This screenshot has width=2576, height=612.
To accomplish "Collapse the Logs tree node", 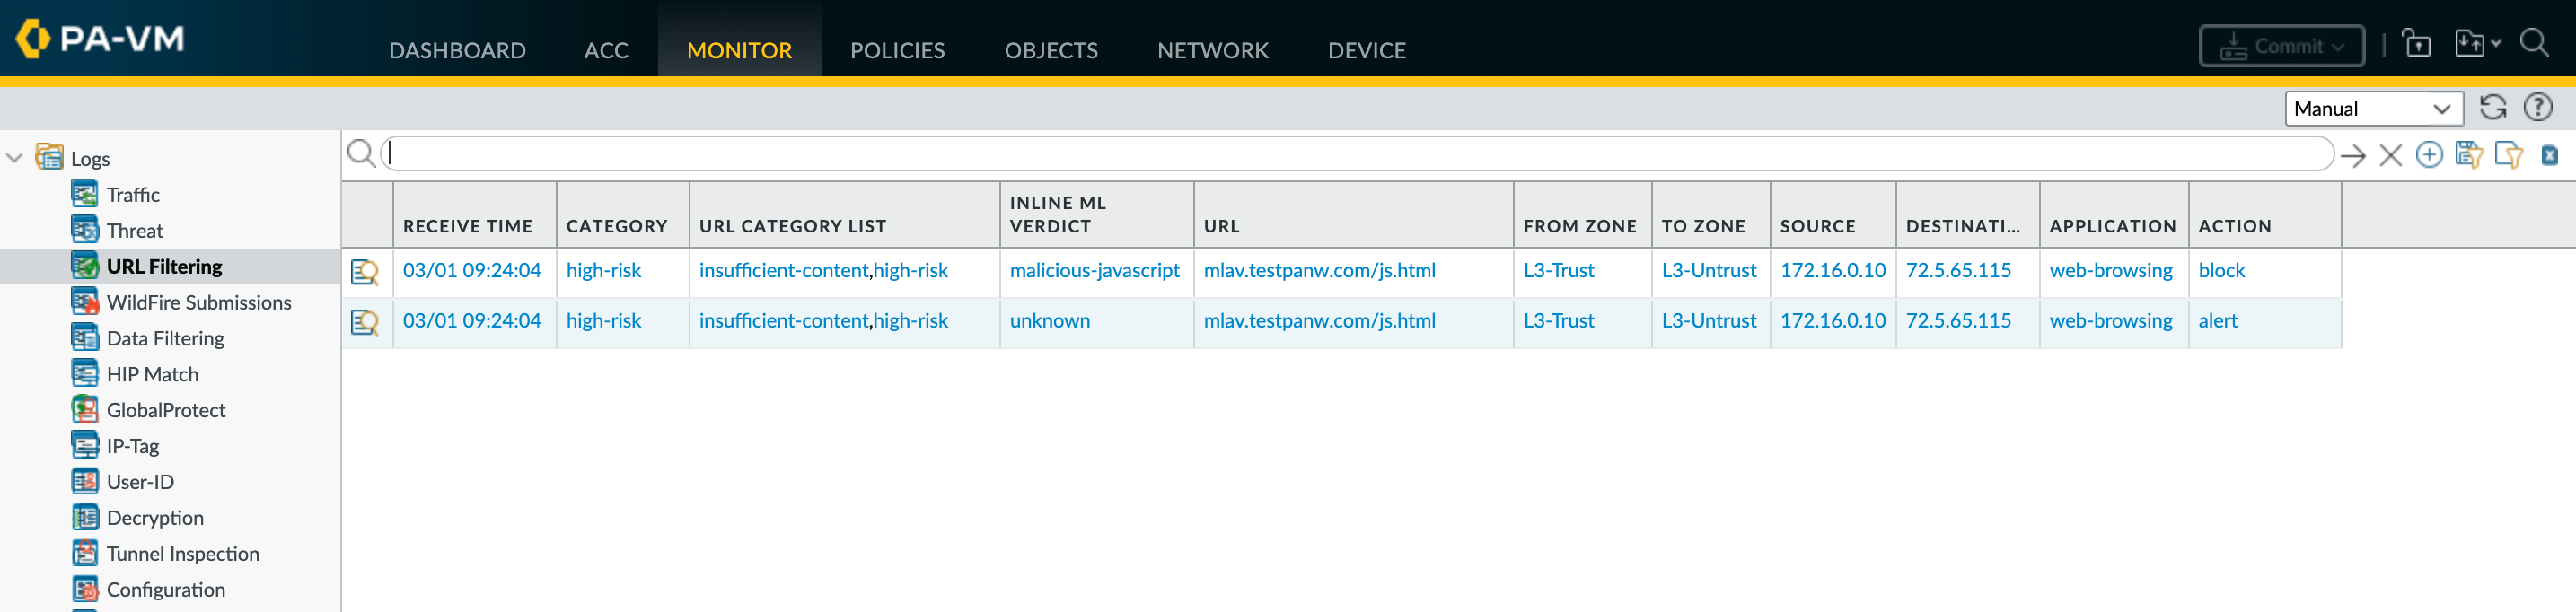I will 15,159.
